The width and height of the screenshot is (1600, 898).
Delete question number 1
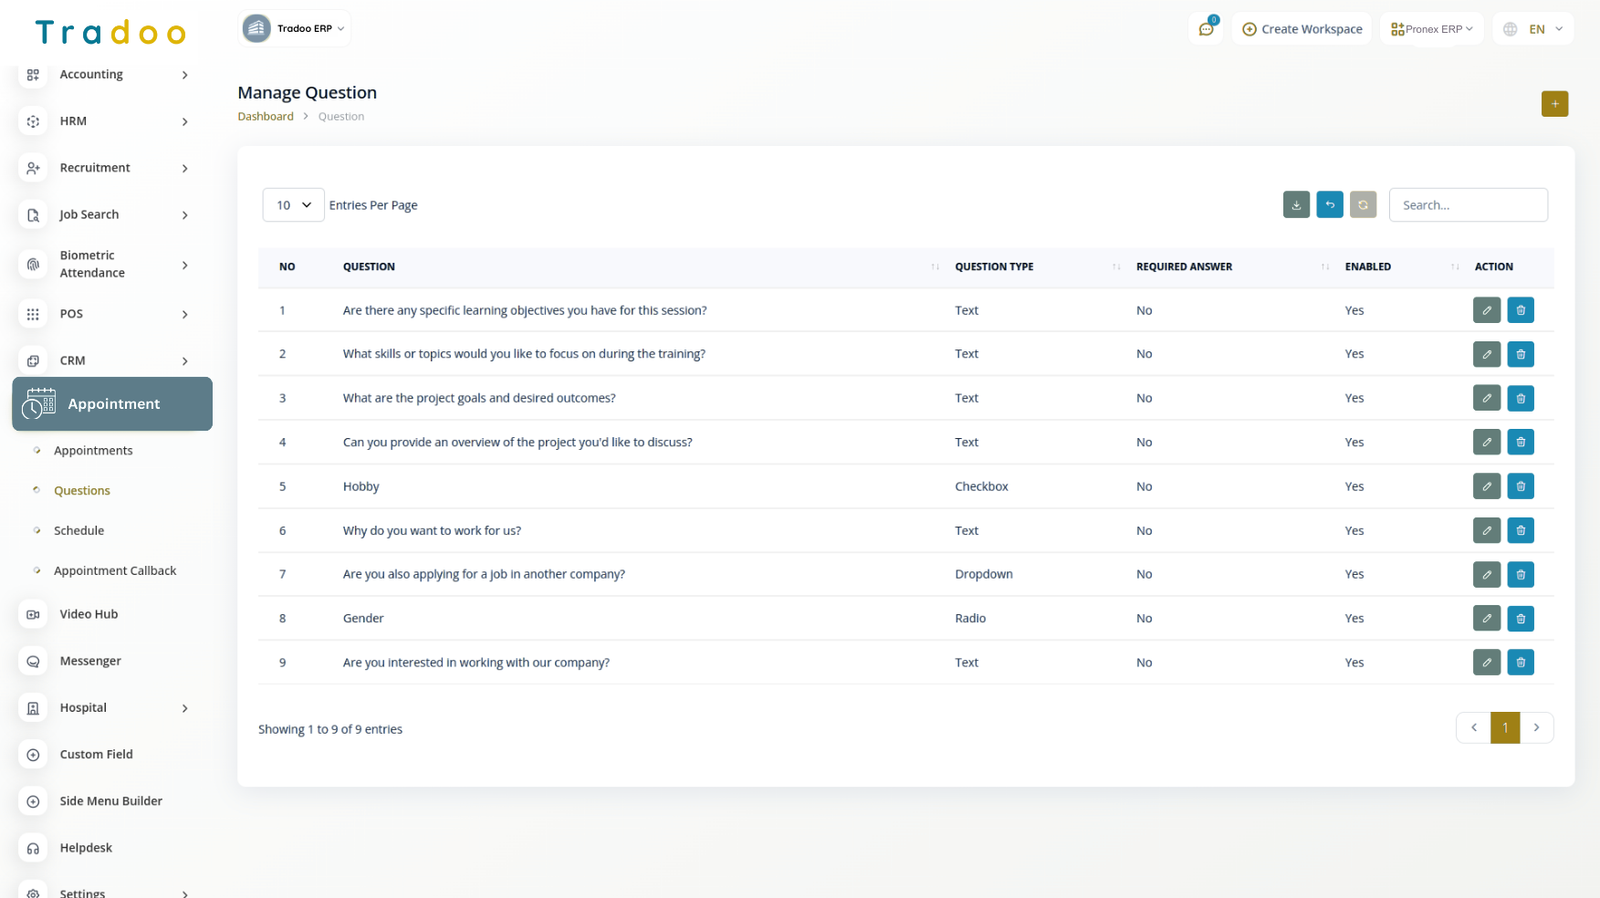click(1520, 311)
